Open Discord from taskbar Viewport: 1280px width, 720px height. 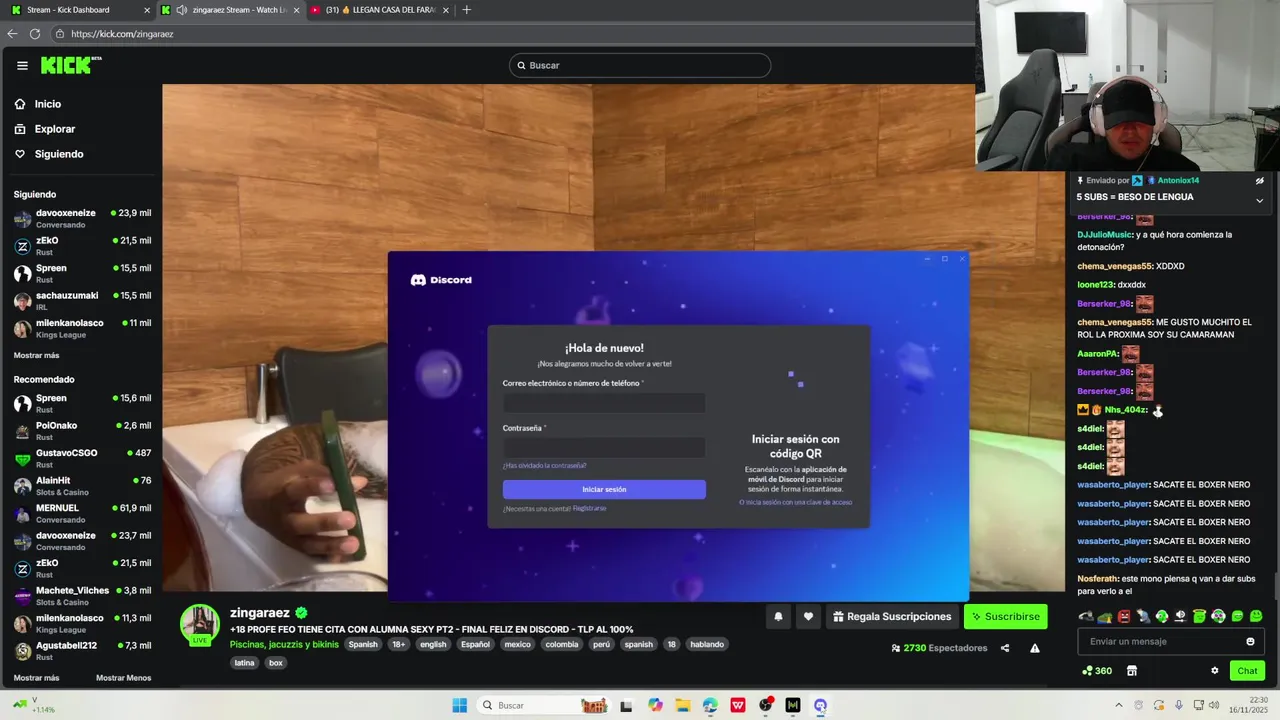820,705
